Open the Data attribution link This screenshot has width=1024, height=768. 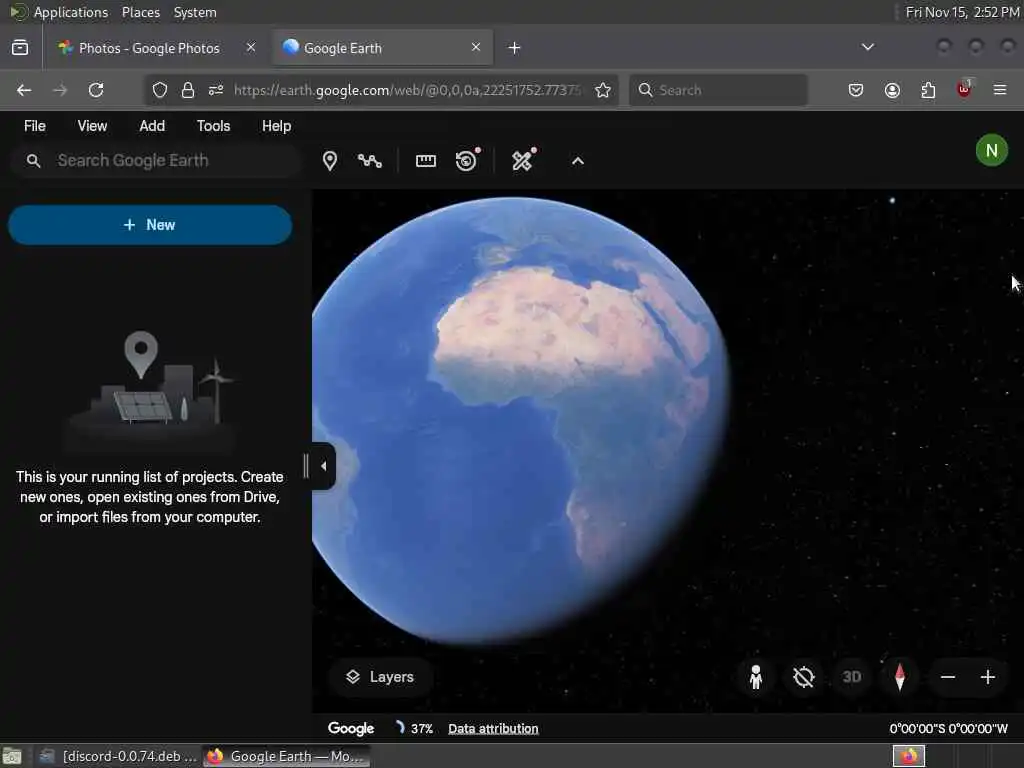tap(493, 729)
